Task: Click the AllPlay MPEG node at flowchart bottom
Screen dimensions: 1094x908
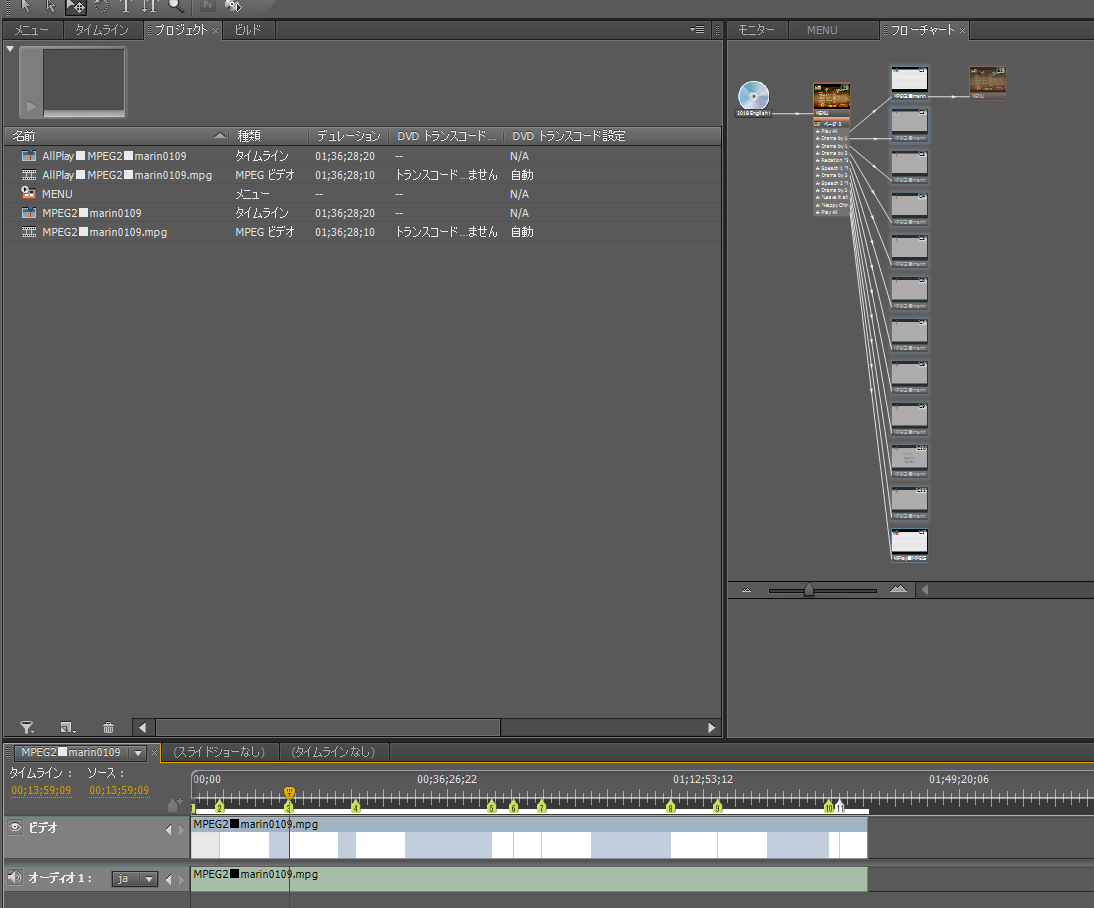Action: (x=909, y=545)
